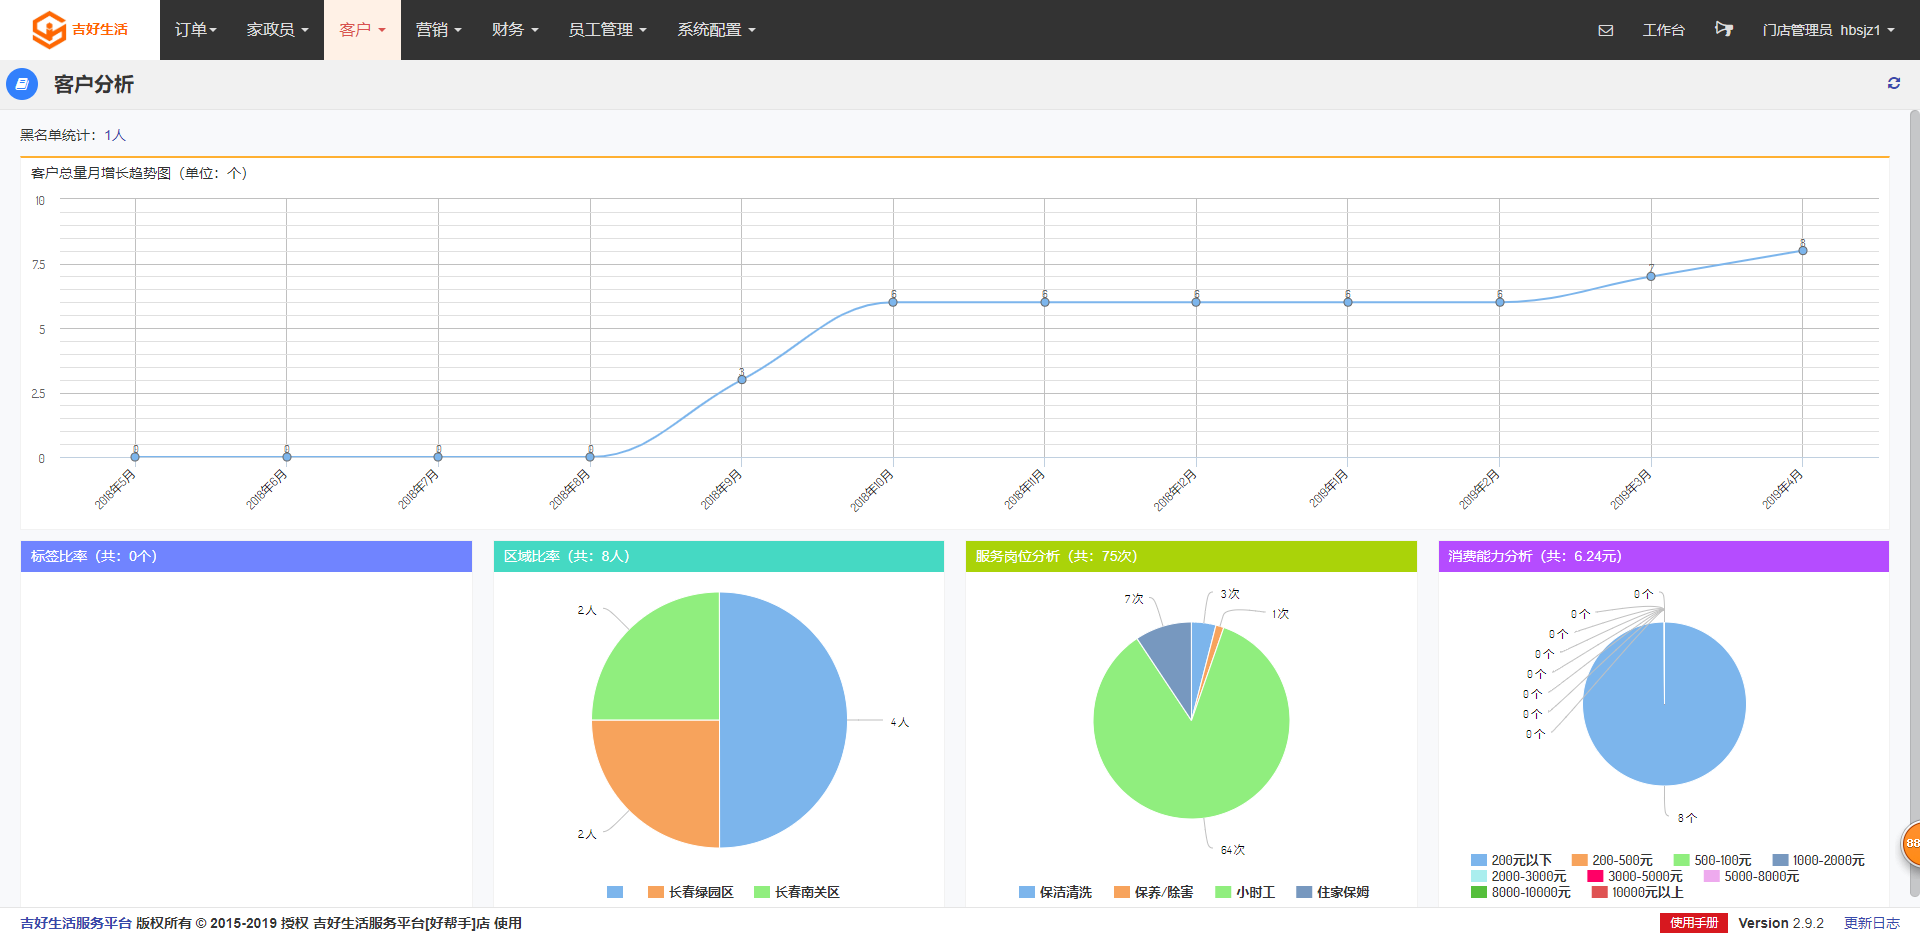The image size is (1920, 937).
Task: Click the 服务岗位分析 panel header
Action: point(1191,556)
